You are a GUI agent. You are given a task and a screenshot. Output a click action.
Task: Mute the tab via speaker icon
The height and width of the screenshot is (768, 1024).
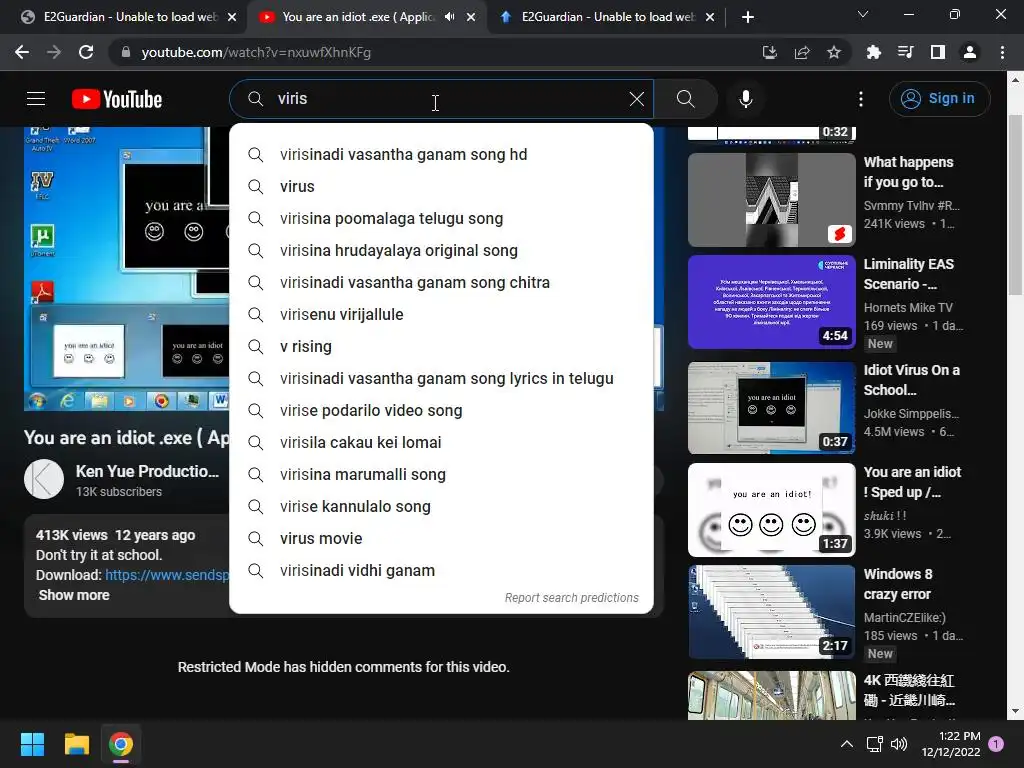click(x=449, y=17)
